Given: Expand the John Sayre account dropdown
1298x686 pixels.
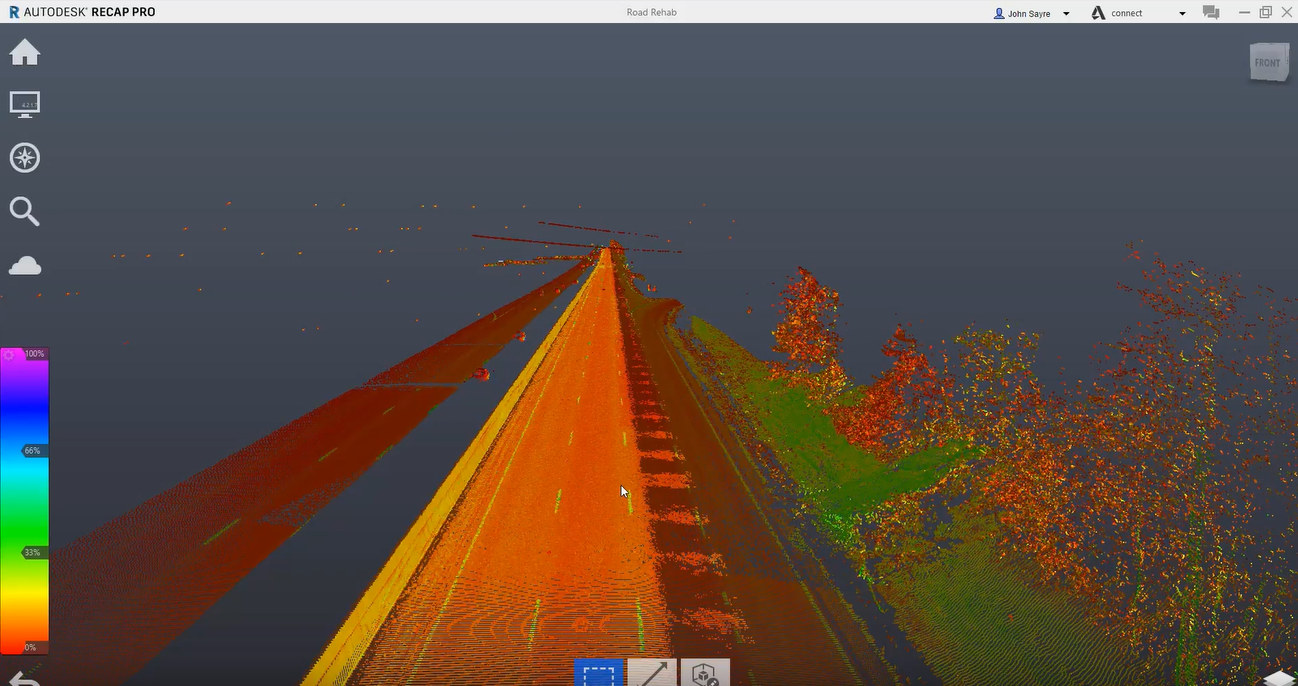Looking at the screenshot, I should coord(1066,14).
